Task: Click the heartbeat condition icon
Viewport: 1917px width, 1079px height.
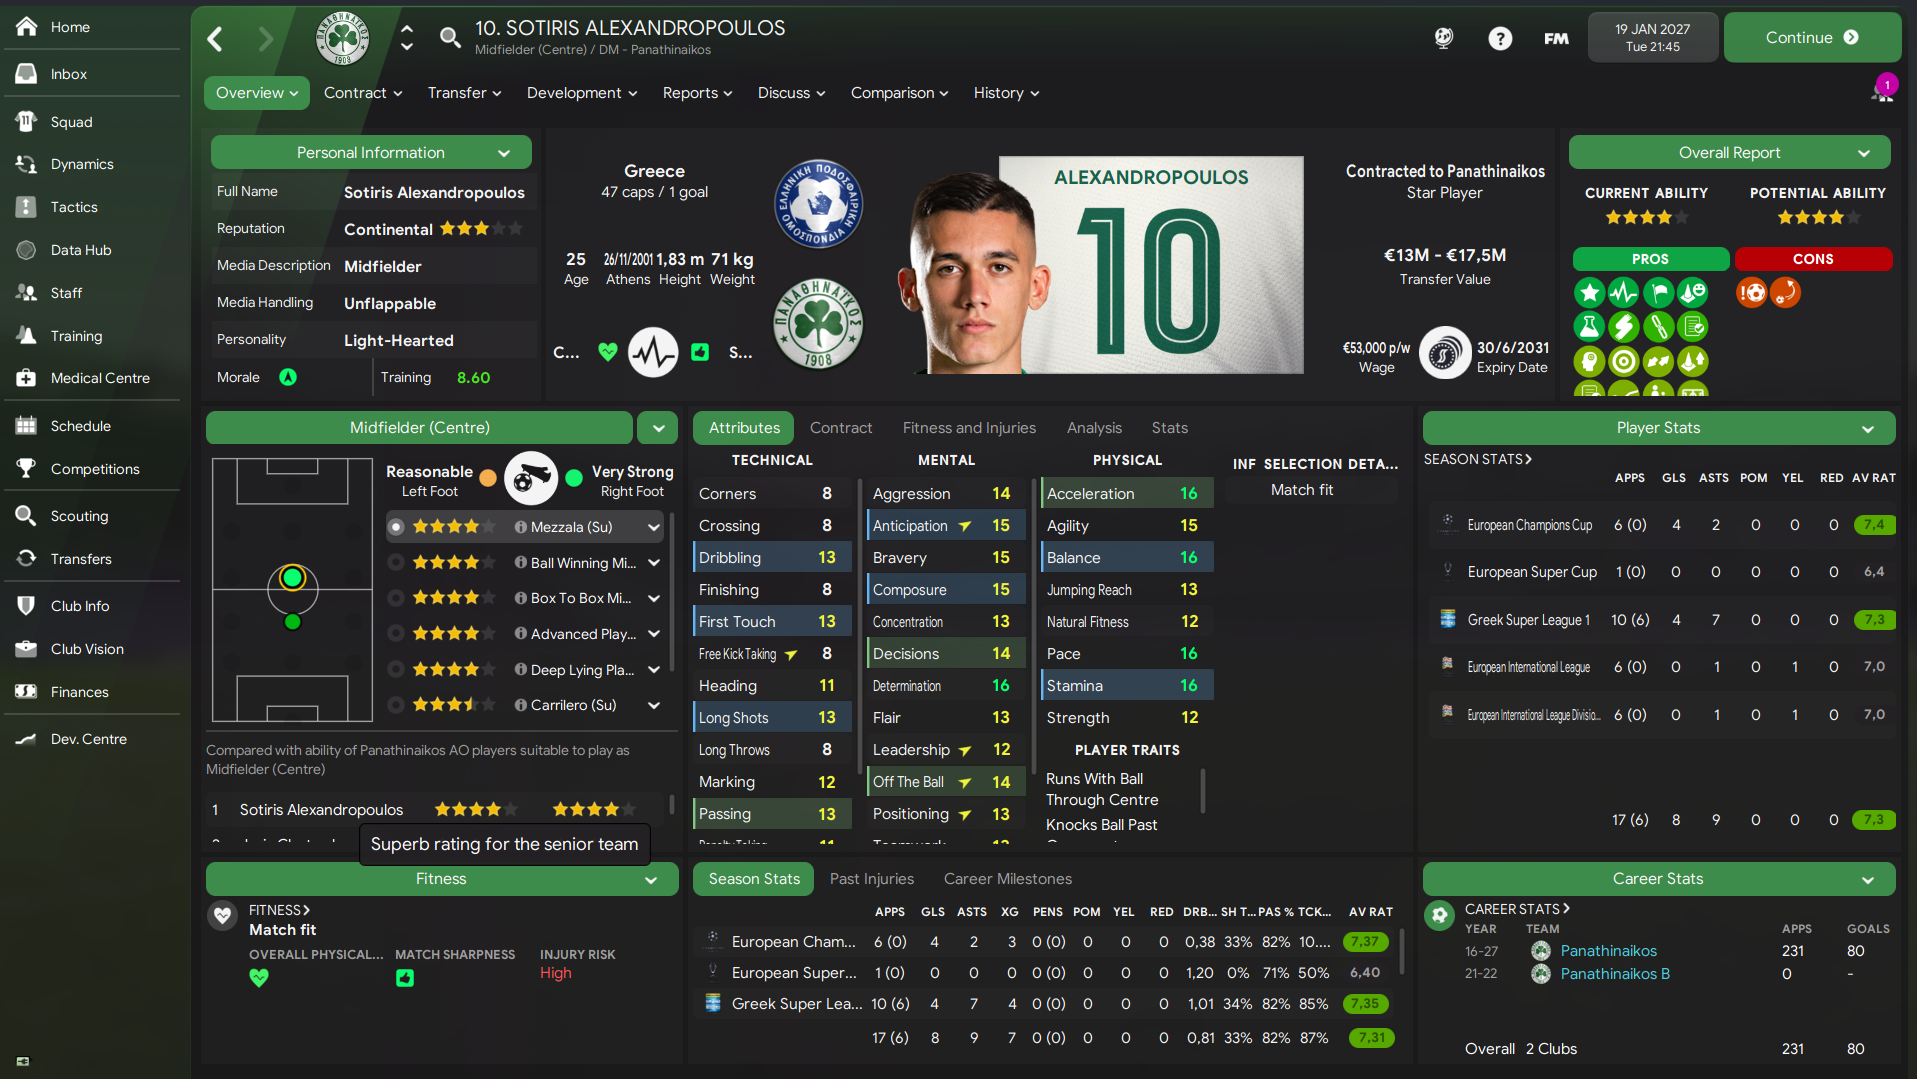Action: click(654, 352)
